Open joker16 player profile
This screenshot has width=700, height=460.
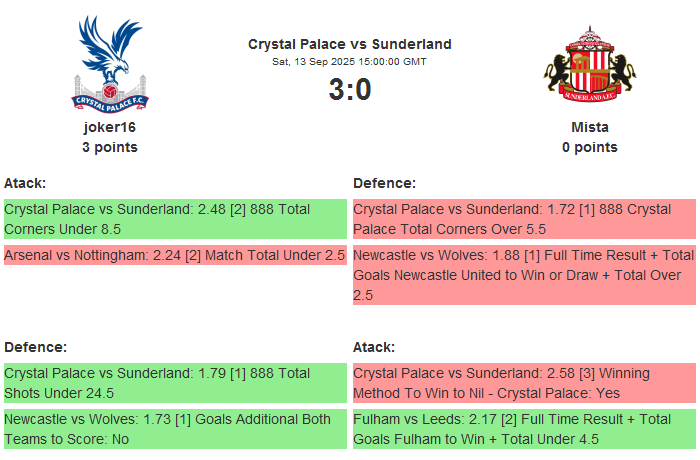[x=110, y=127]
